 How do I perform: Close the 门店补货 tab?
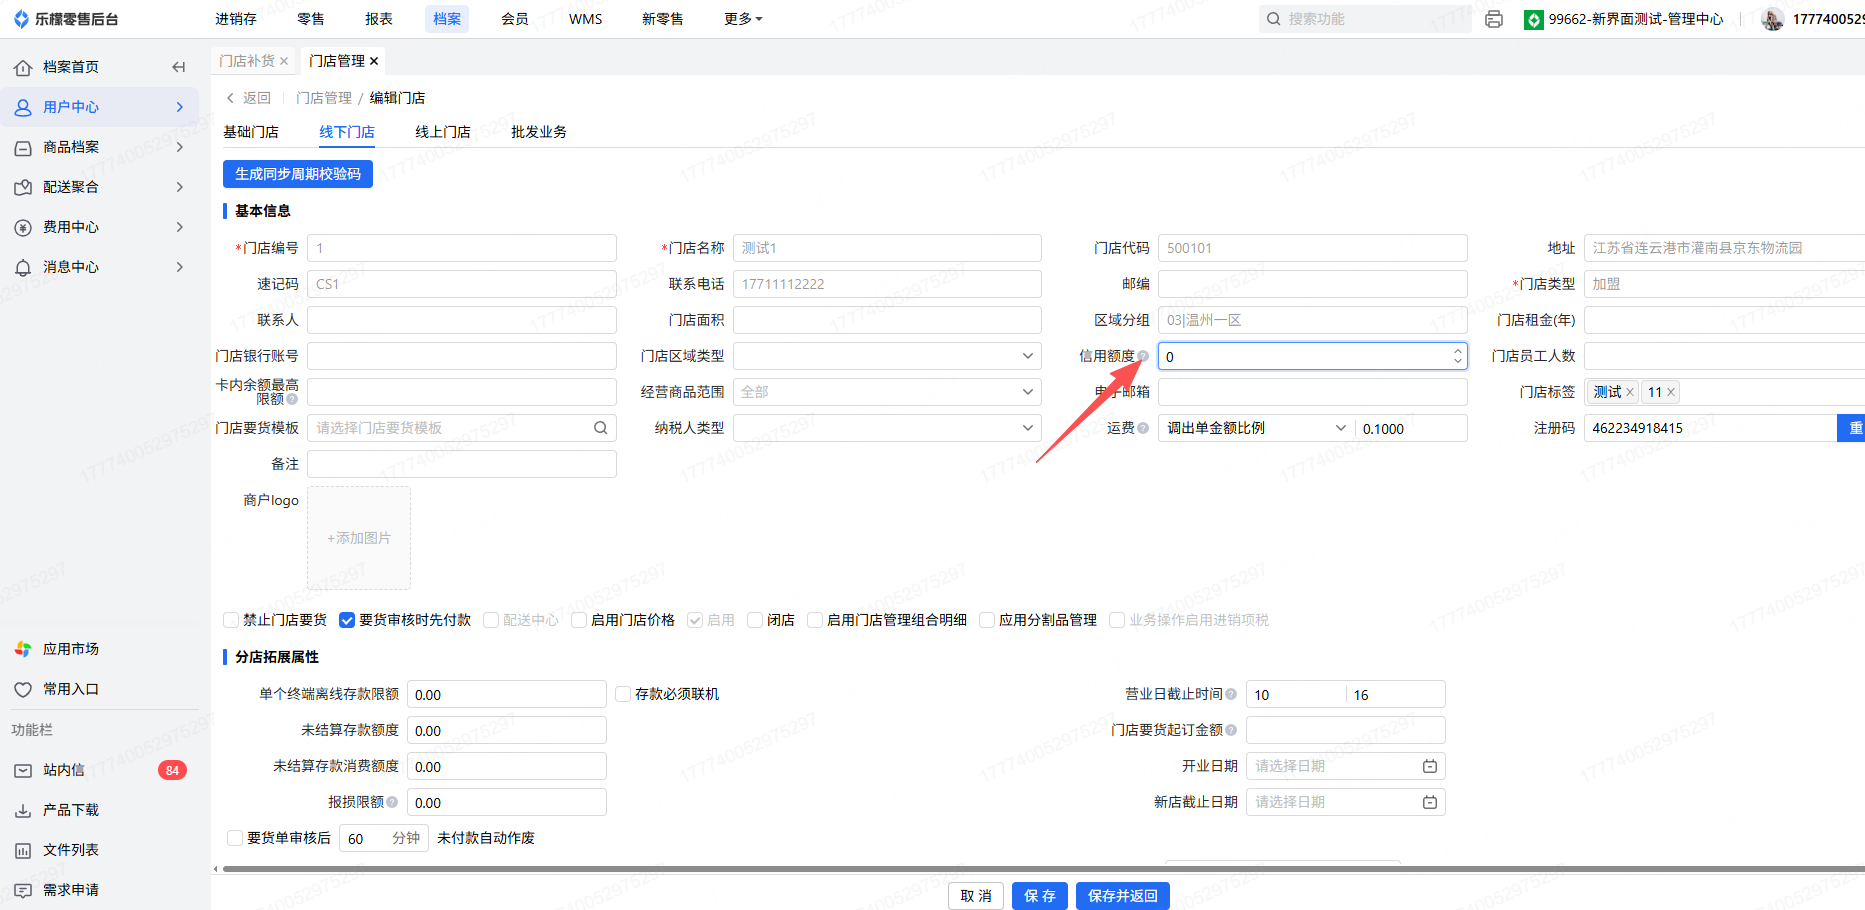(284, 61)
